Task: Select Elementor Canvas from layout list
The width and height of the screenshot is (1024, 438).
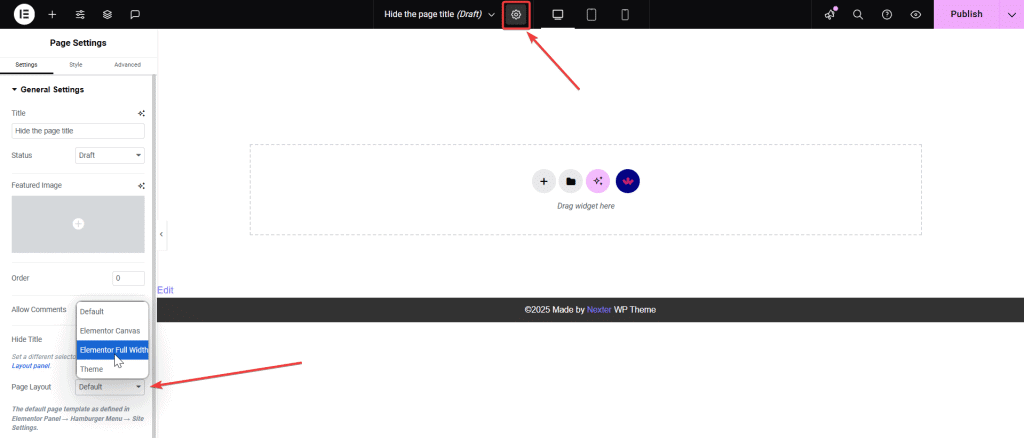Action: click(x=110, y=331)
